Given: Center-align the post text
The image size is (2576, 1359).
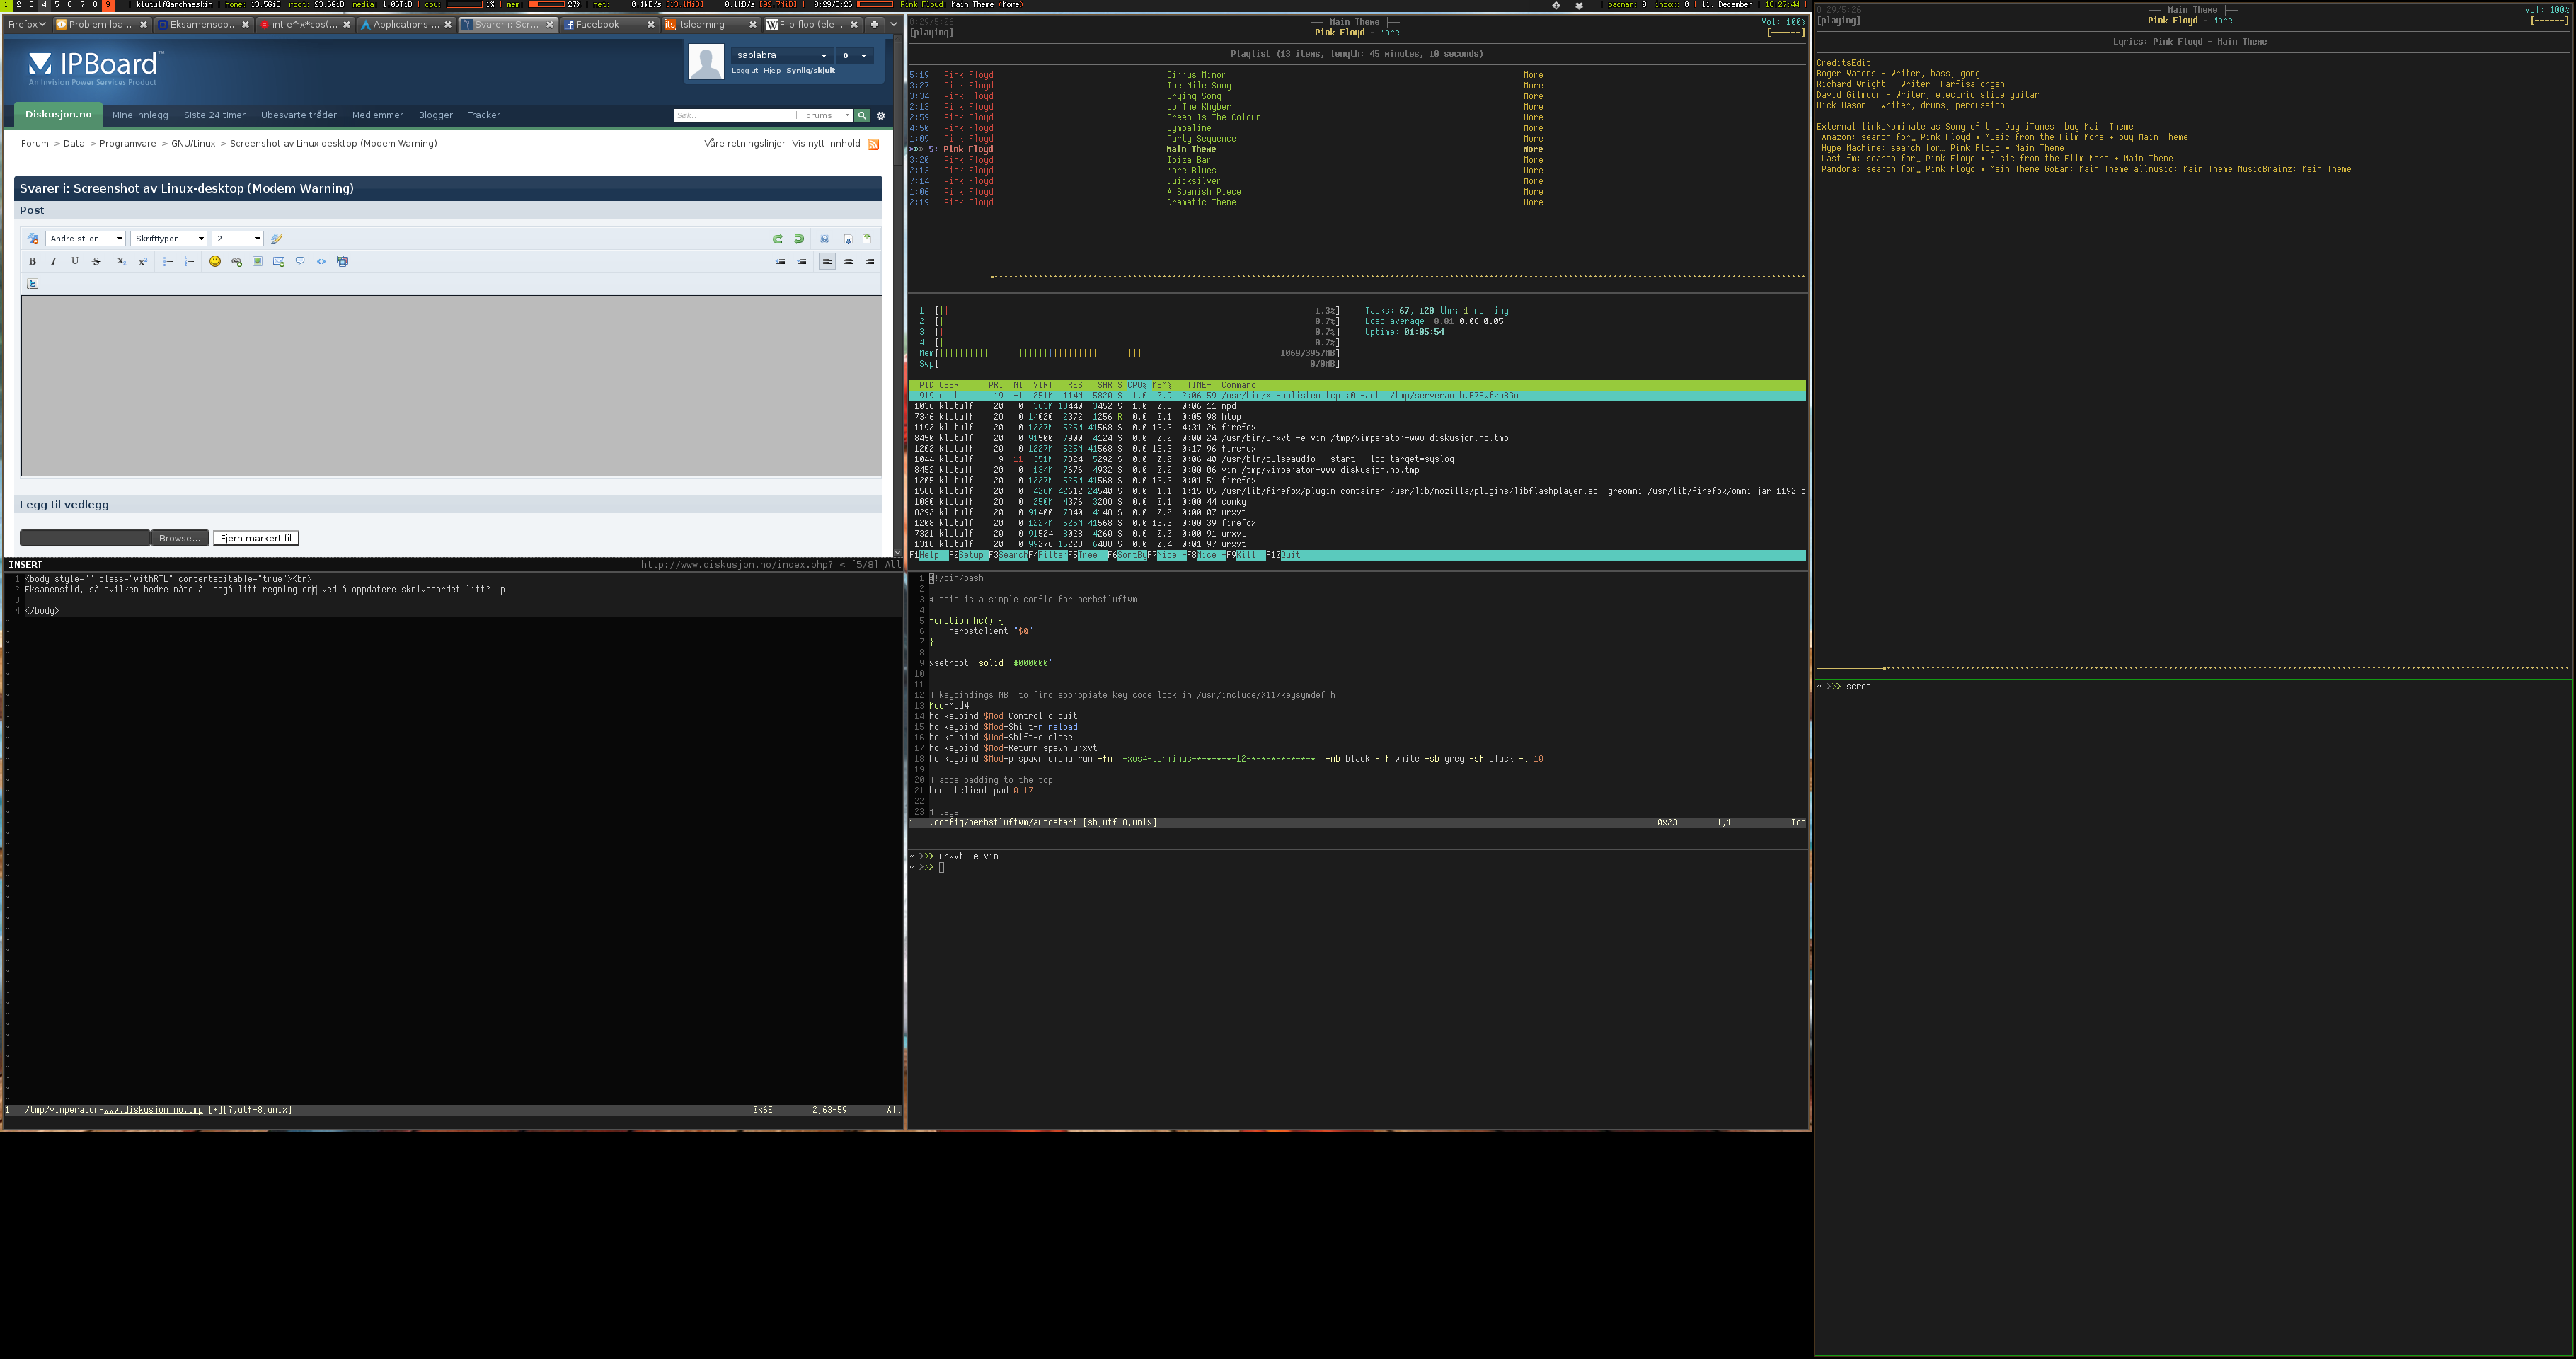Looking at the screenshot, I should pyautogui.click(x=849, y=261).
